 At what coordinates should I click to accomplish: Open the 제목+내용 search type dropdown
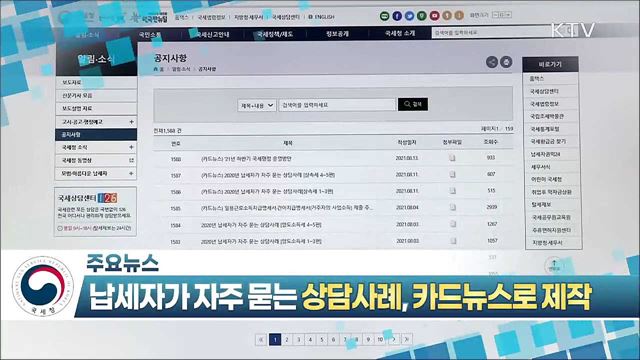click(256, 105)
